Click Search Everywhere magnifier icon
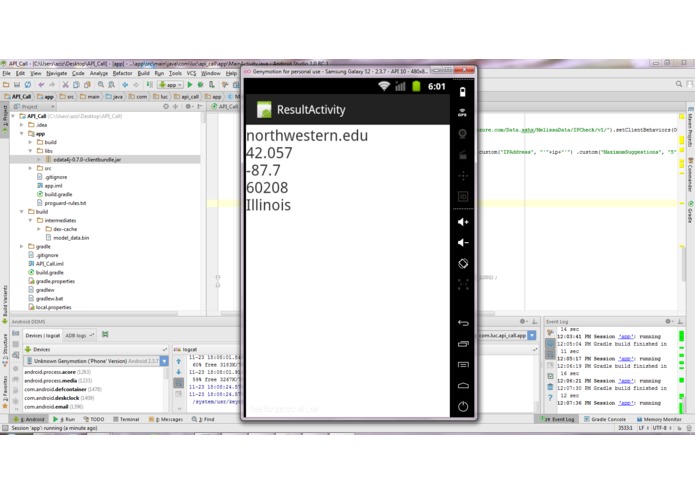Image resolution: width=695 pixels, height=494 pixels. 679,84
